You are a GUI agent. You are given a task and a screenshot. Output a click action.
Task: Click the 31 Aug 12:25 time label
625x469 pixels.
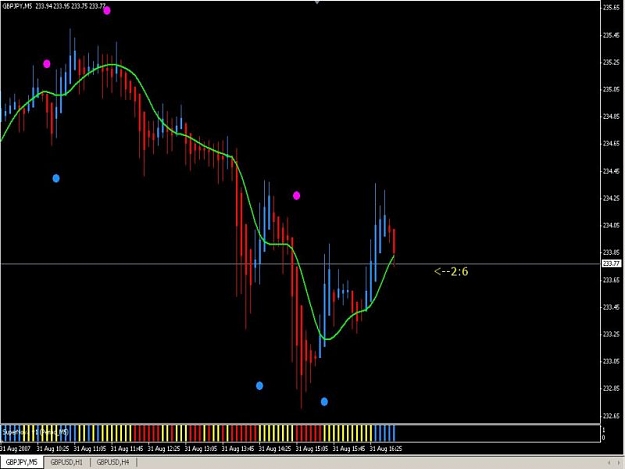coord(164,449)
